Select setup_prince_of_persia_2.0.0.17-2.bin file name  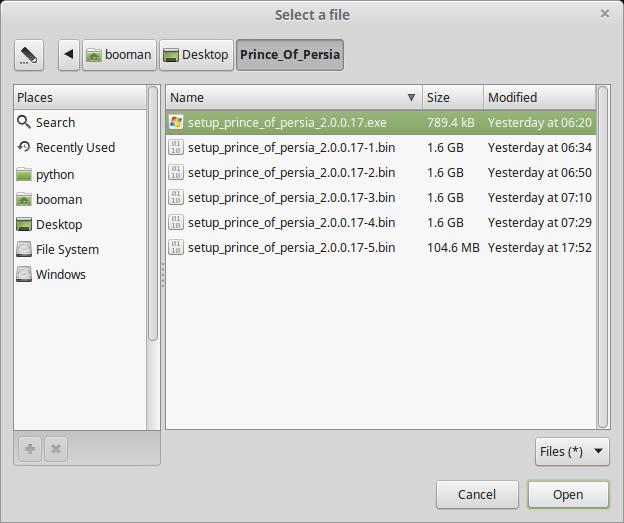[291, 173]
